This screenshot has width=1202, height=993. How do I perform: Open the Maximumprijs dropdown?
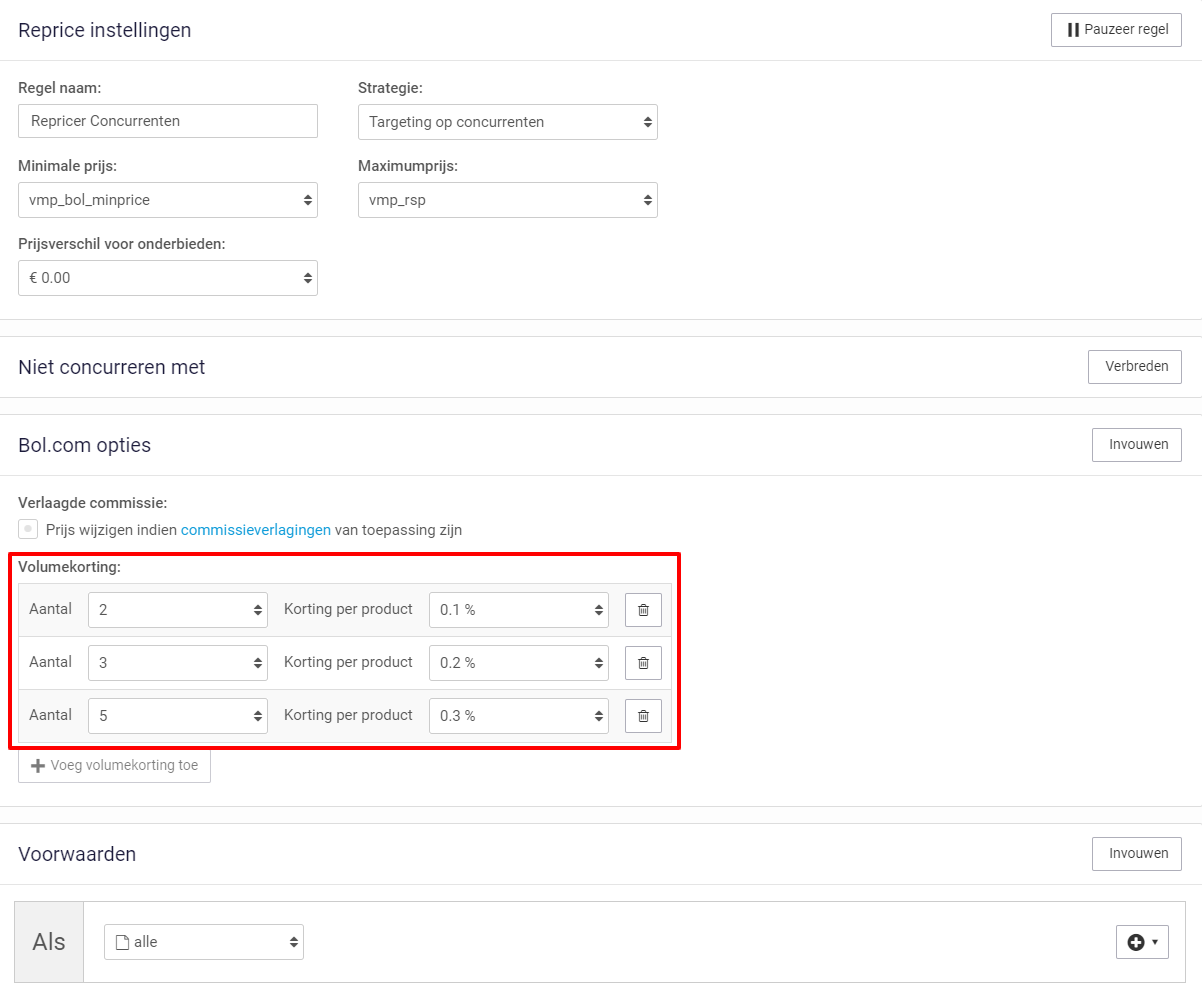508,200
